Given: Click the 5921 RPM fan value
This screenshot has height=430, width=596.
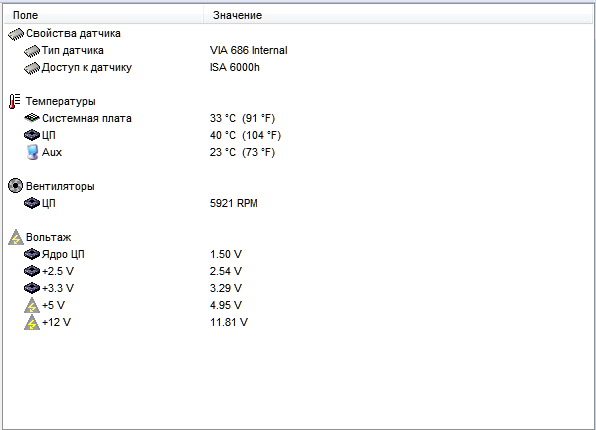Looking at the screenshot, I should click(x=234, y=203).
